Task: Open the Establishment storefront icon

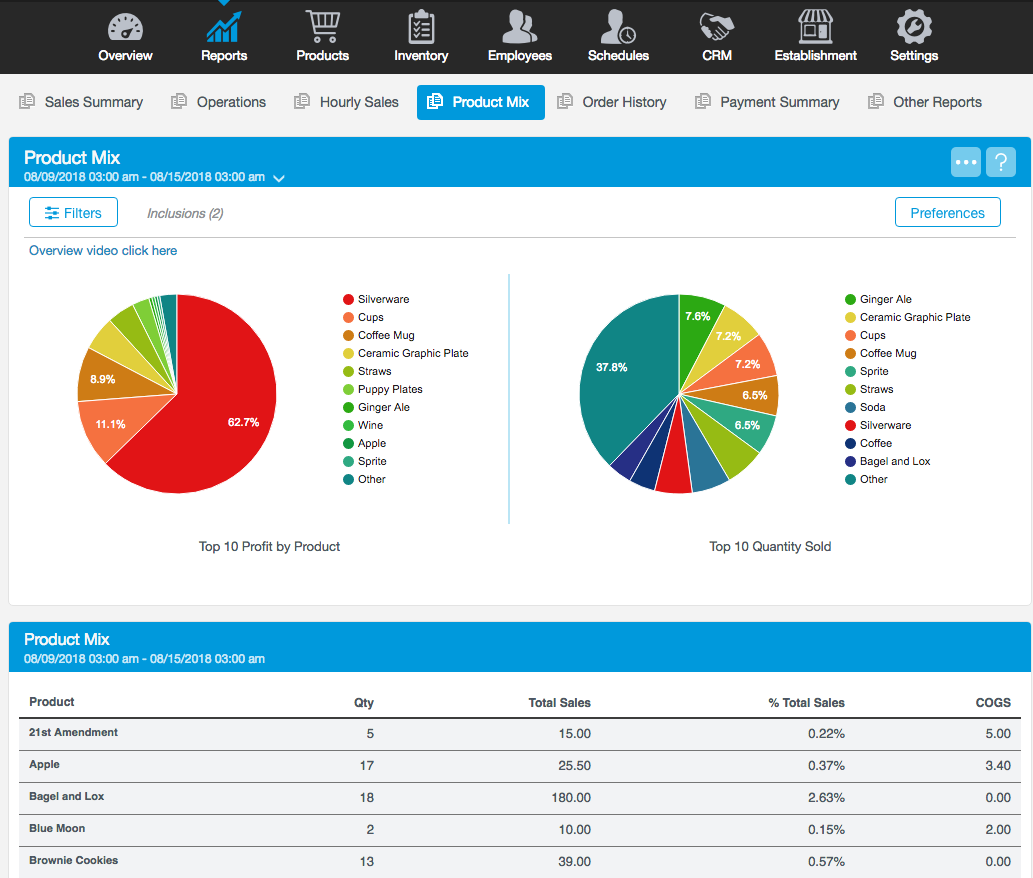Action: (815, 27)
